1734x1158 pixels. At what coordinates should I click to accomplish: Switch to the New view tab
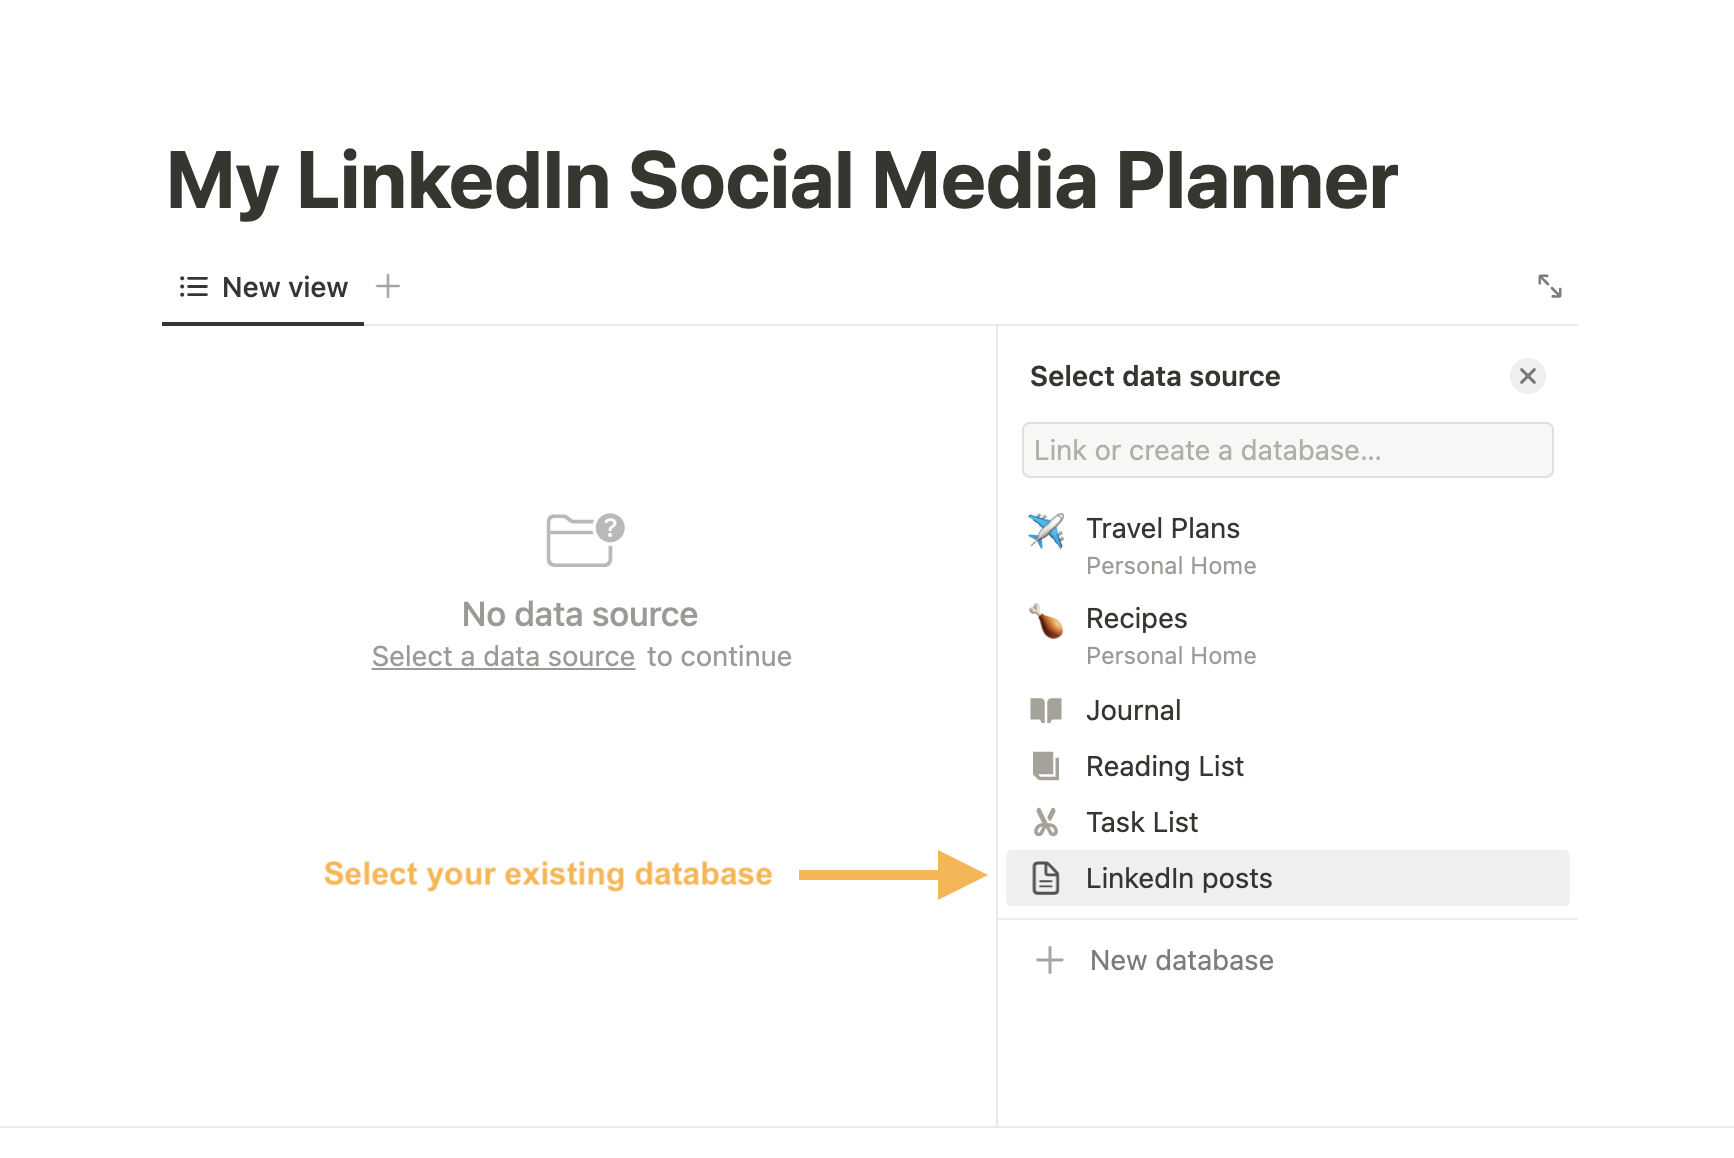coord(264,288)
